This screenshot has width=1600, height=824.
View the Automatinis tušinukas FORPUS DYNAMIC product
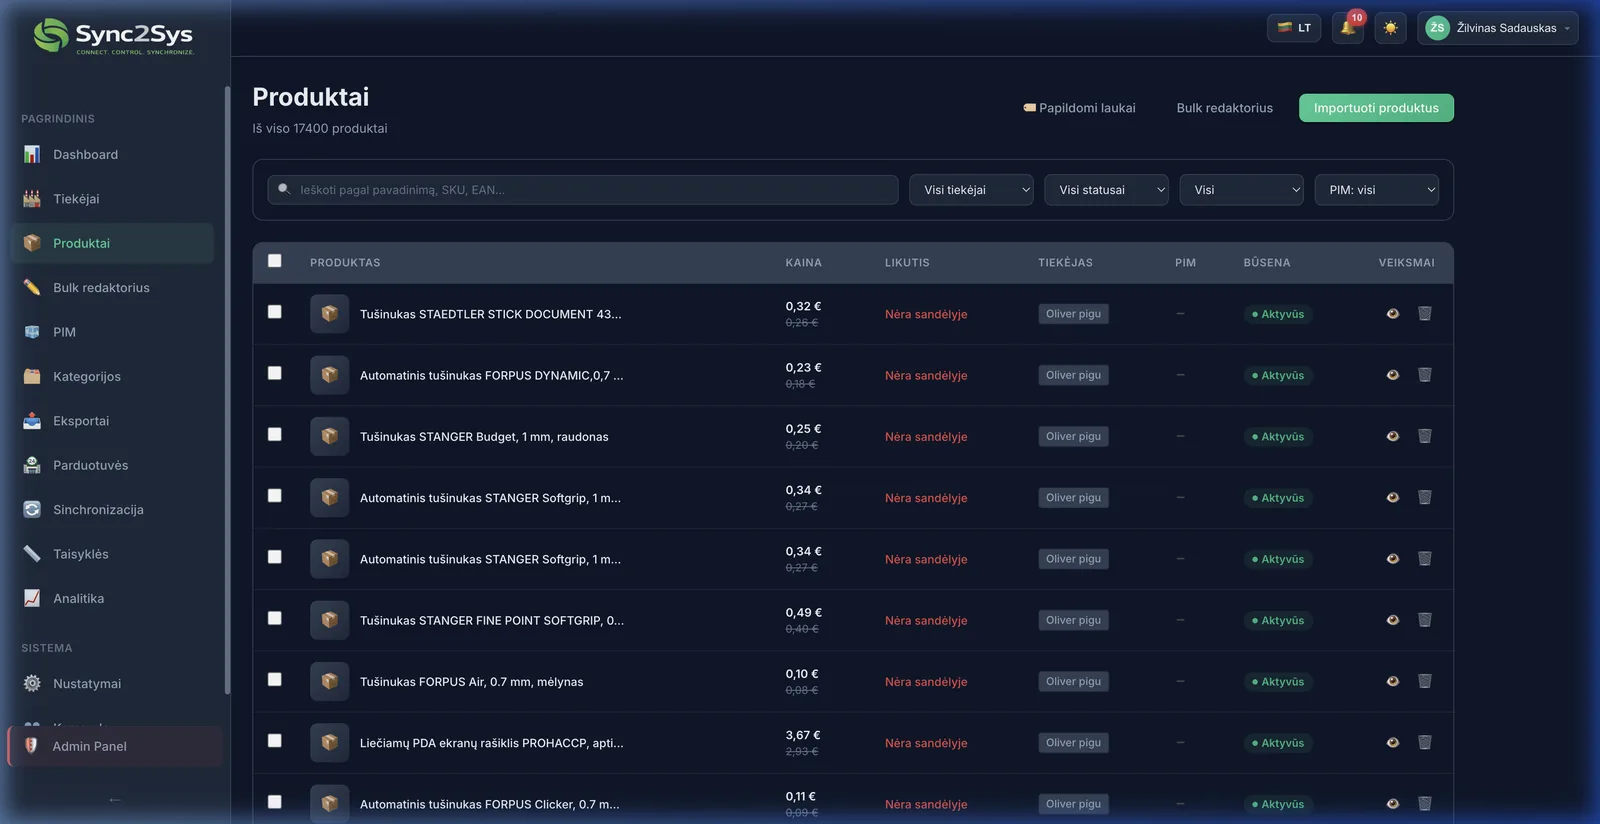(1392, 375)
